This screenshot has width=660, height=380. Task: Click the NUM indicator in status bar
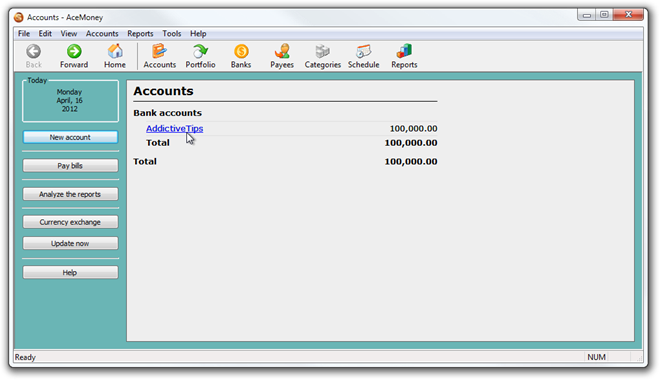596,357
